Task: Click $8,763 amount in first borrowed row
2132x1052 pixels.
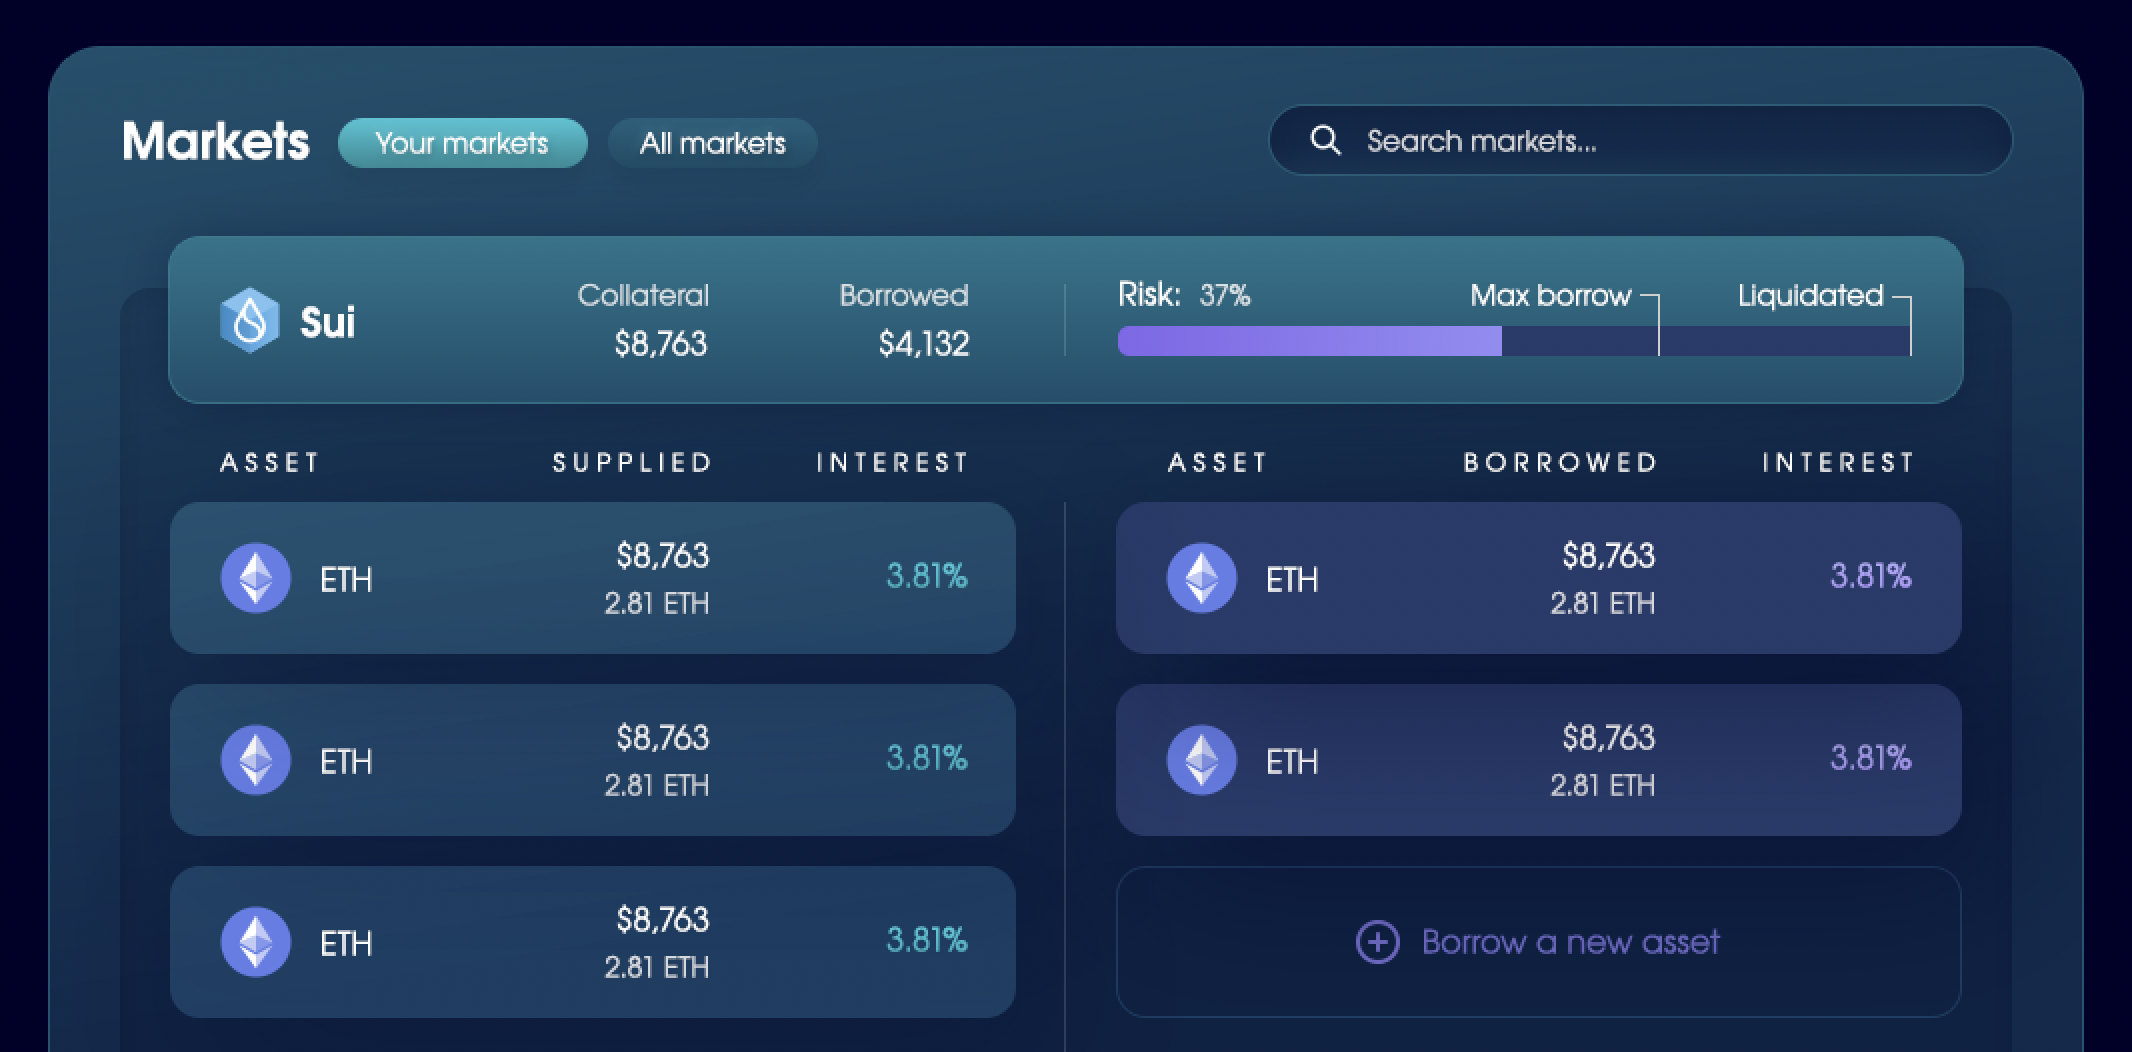Action: tap(1608, 556)
